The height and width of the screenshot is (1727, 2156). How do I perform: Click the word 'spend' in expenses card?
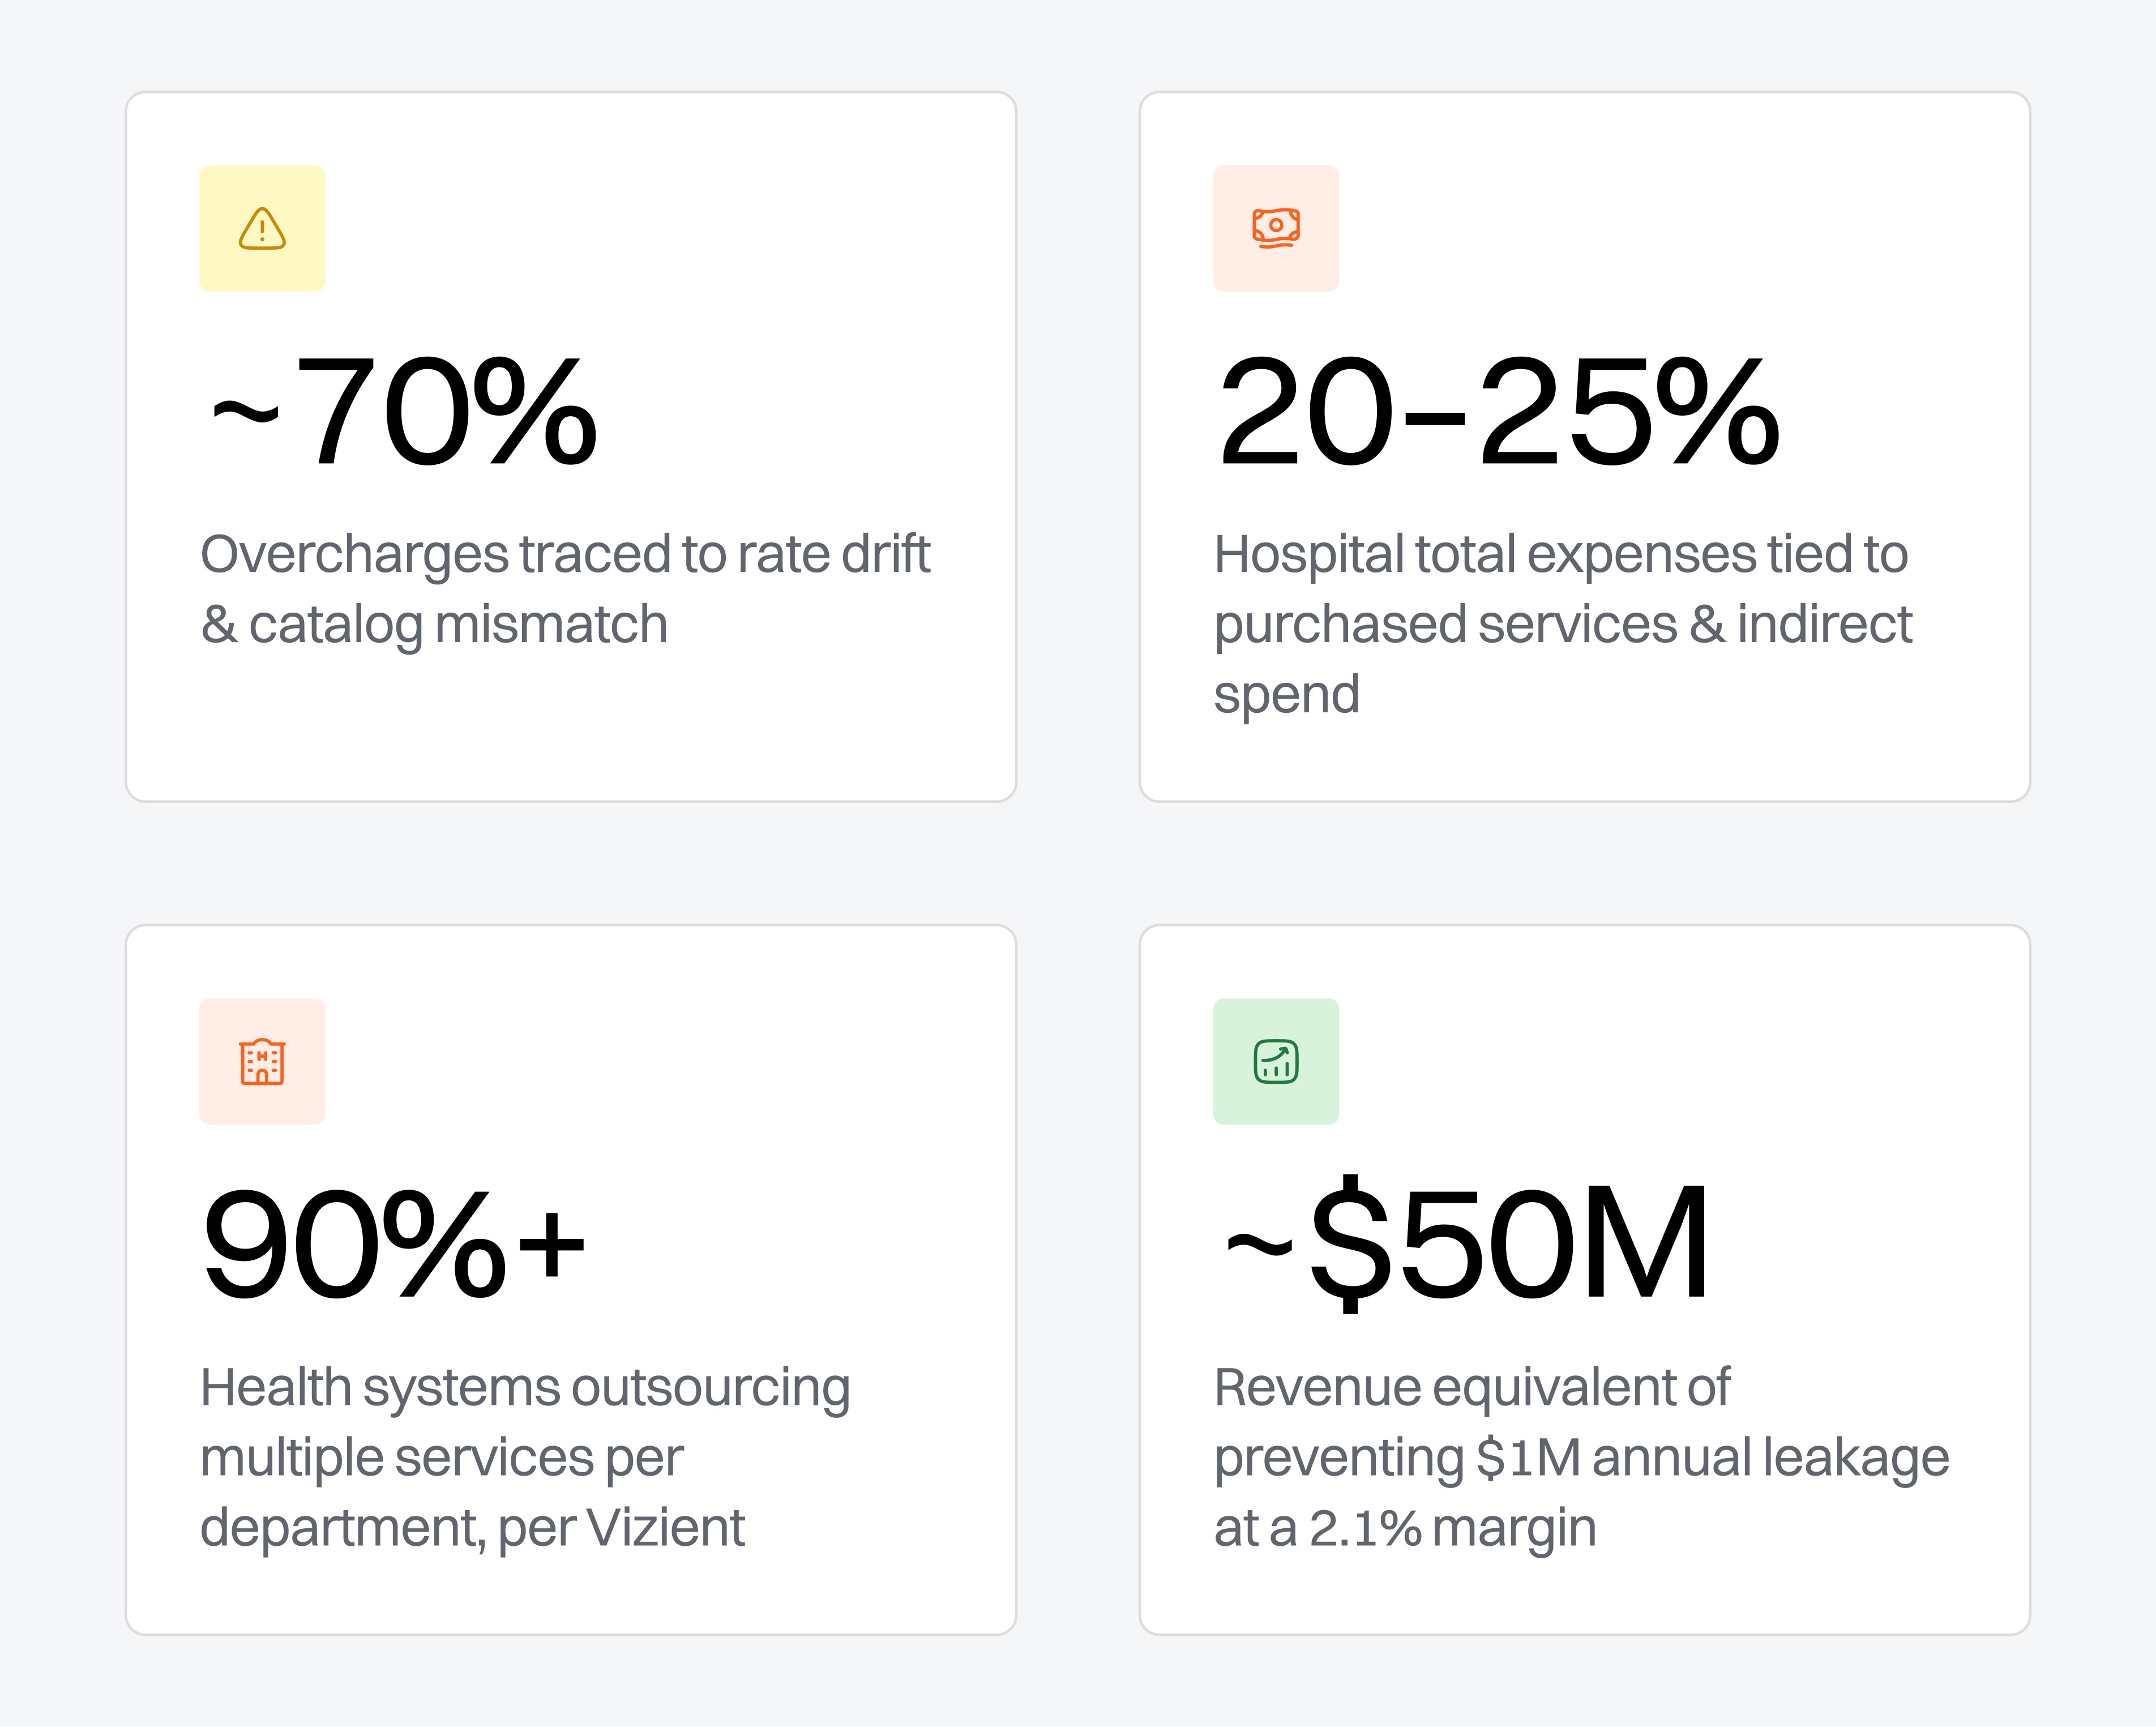click(1287, 696)
